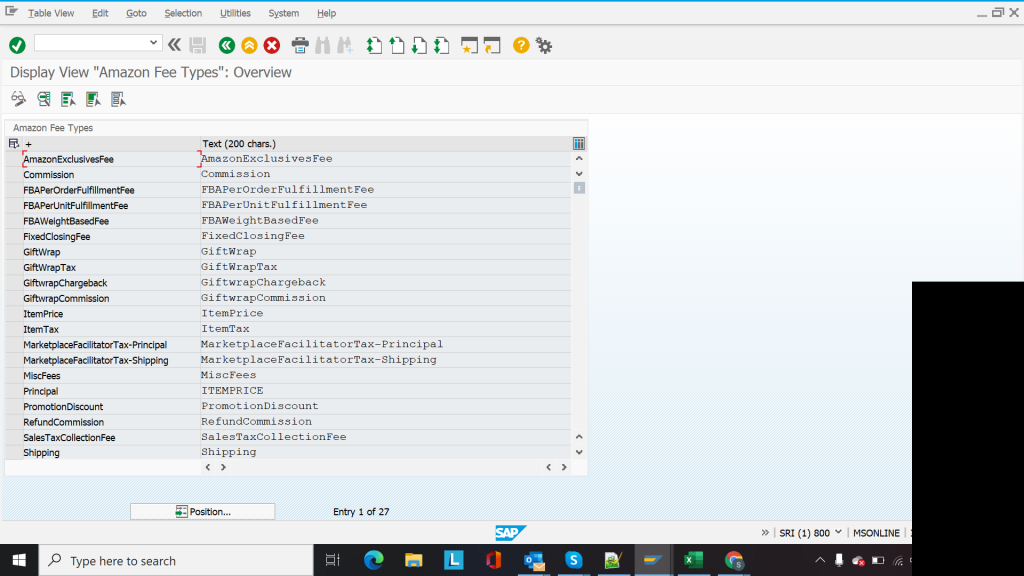
Task: Open a new SAP session with the create session icon
Action: [x=492, y=45]
